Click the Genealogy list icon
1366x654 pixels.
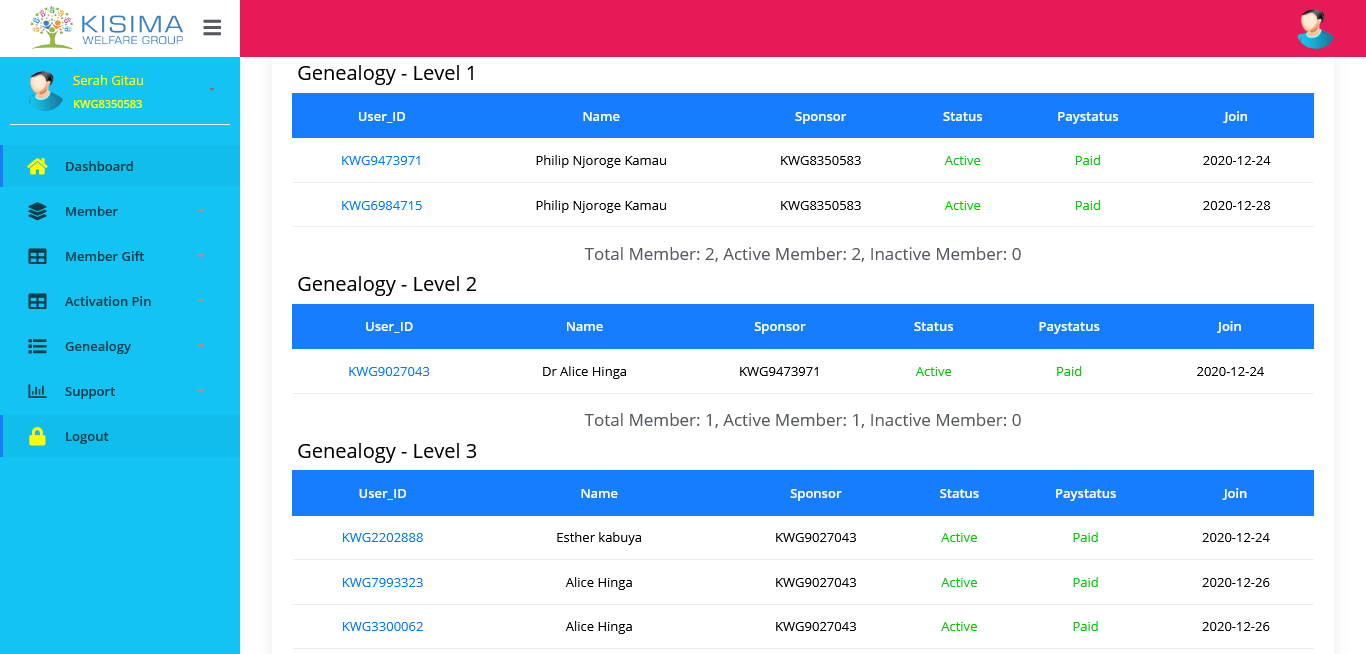click(37, 346)
